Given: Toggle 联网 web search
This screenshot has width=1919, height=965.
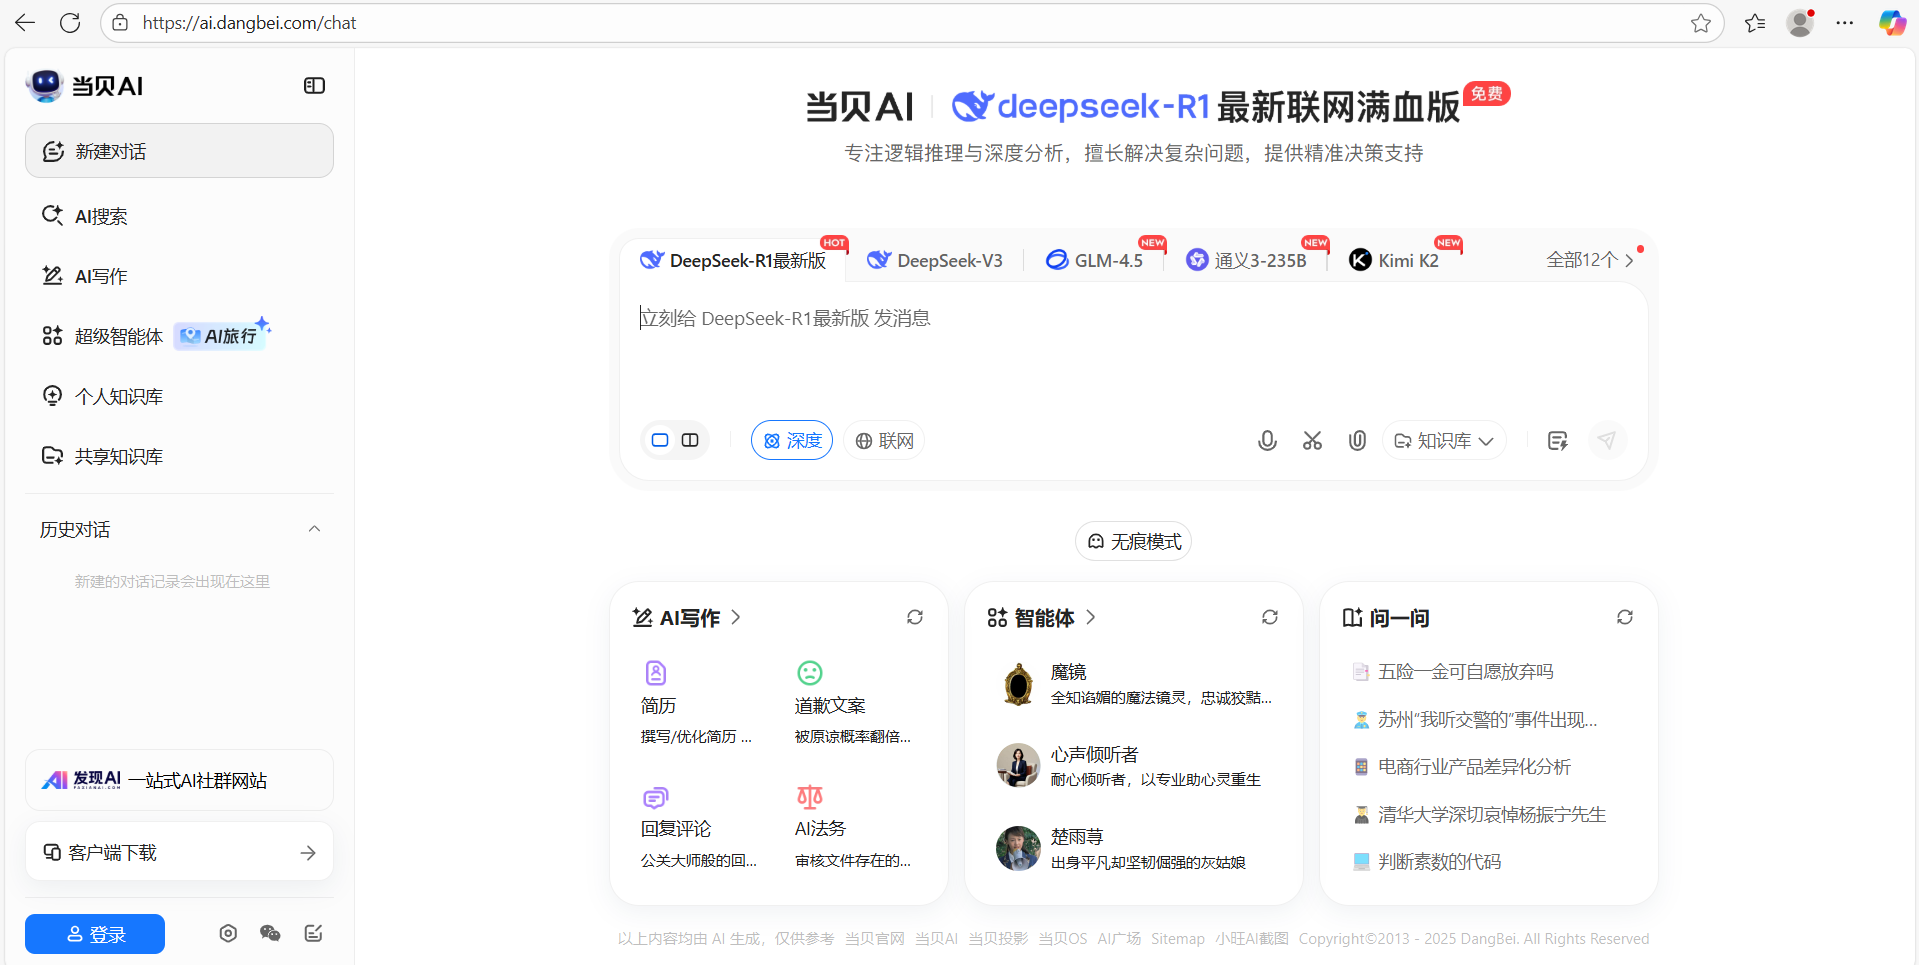Looking at the screenshot, I should click(x=884, y=441).
